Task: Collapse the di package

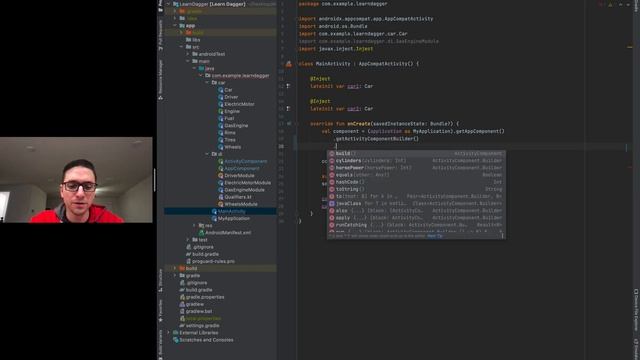Action: click(207, 154)
